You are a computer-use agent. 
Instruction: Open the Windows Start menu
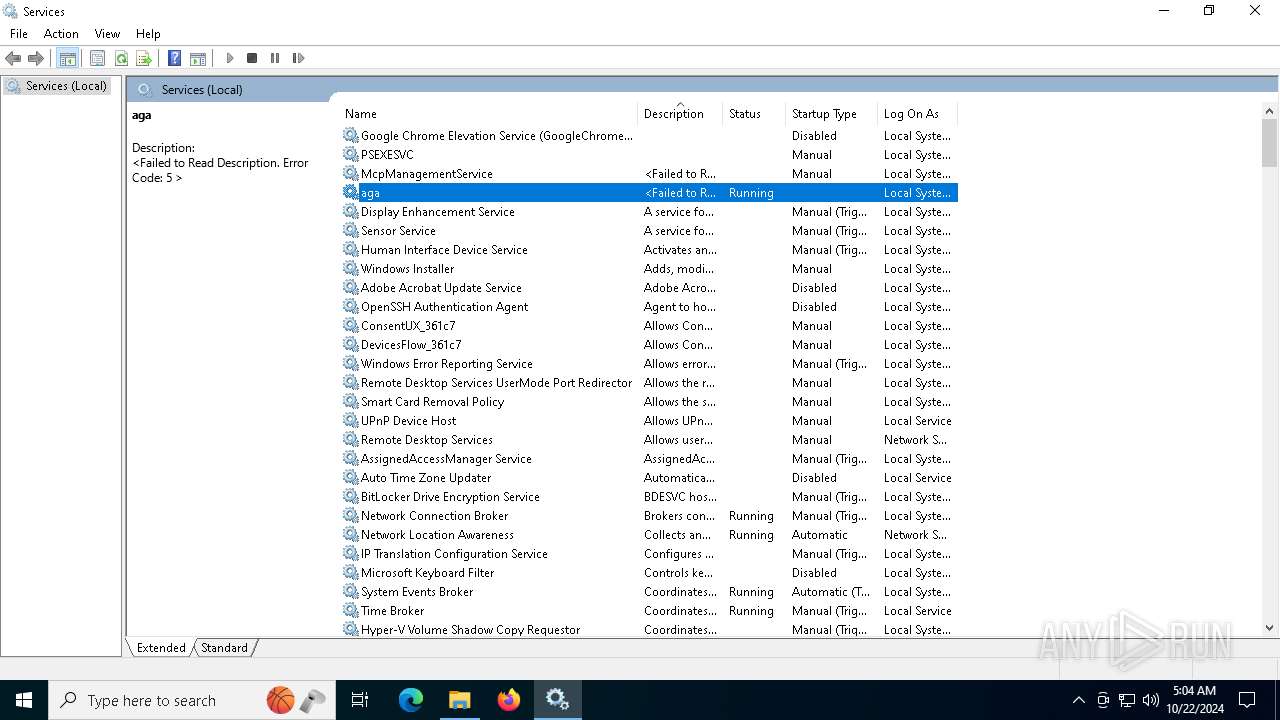24,700
